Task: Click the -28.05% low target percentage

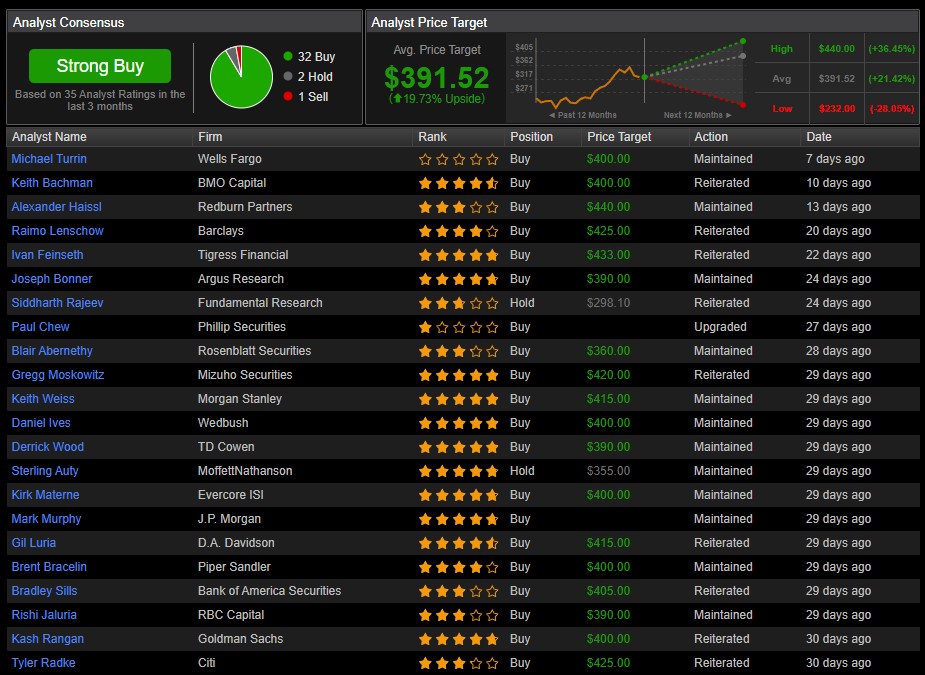Action: pyautogui.click(x=891, y=109)
